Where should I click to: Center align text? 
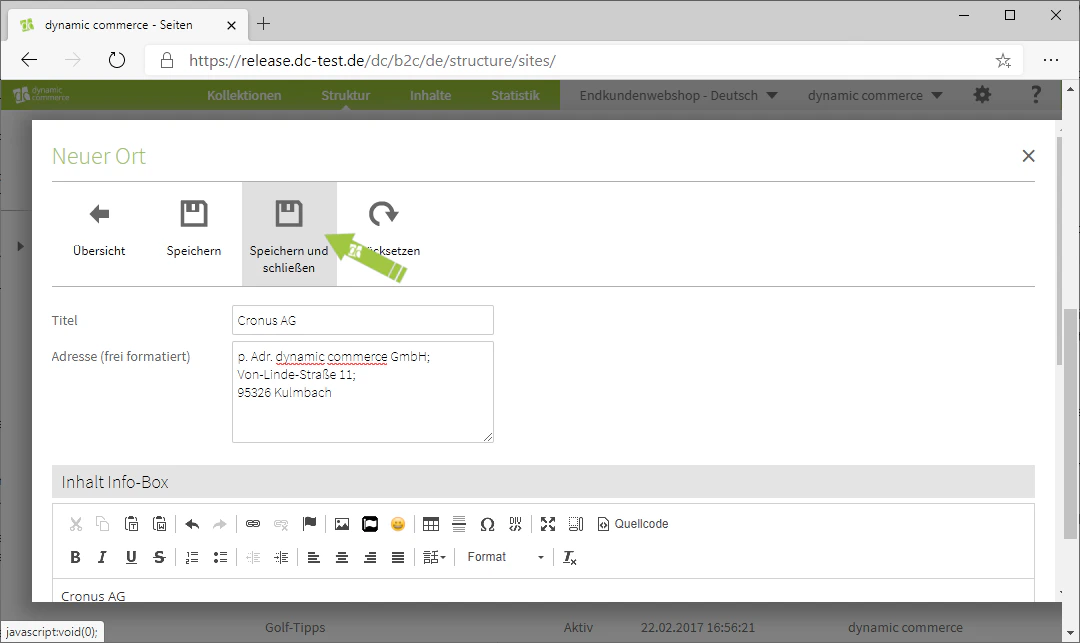pyautogui.click(x=342, y=557)
